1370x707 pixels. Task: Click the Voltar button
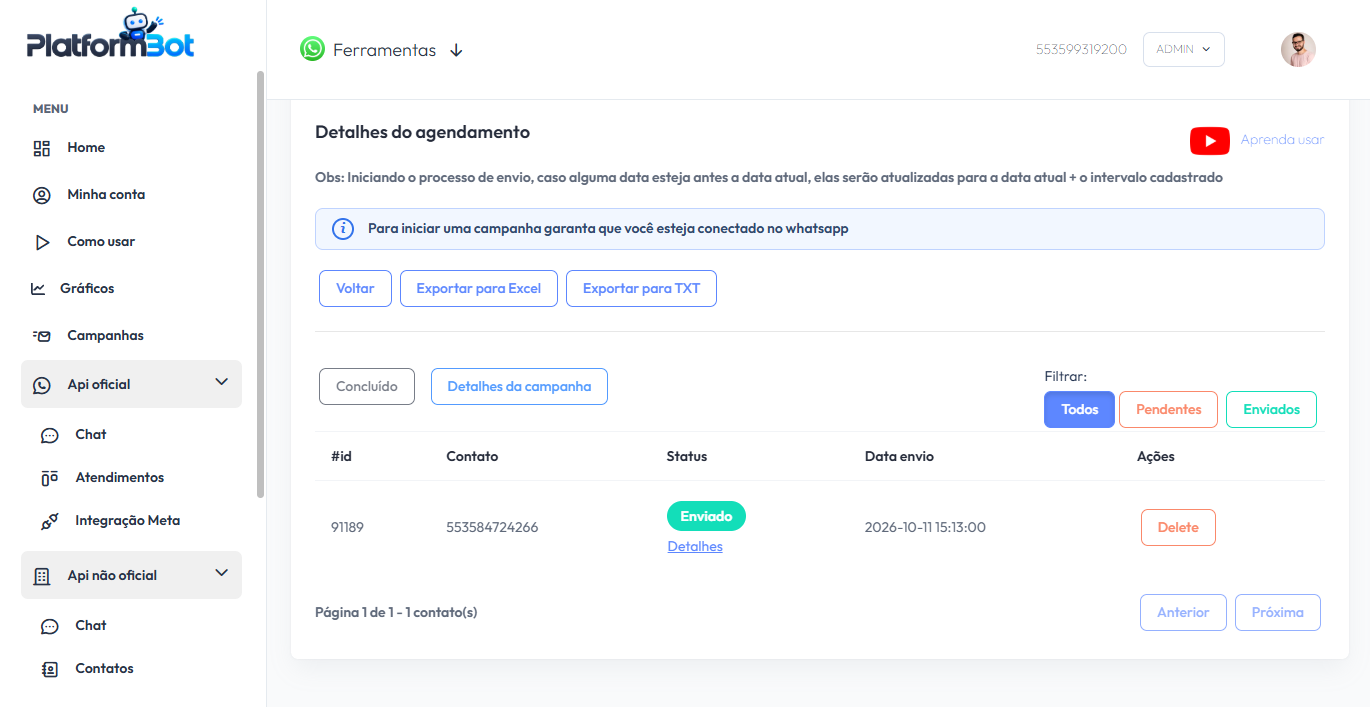pyautogui.click(x=355, y=288)
